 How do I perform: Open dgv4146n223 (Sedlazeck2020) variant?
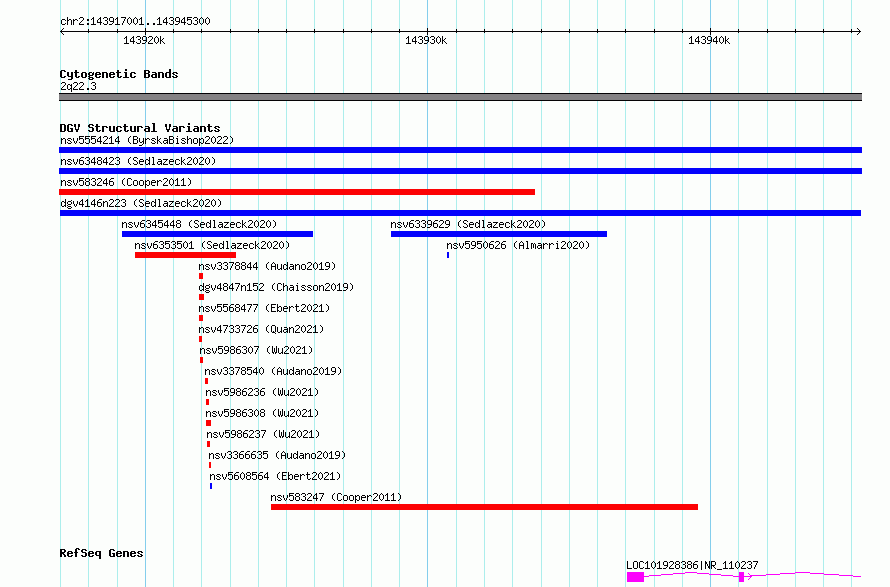point(141,203)
